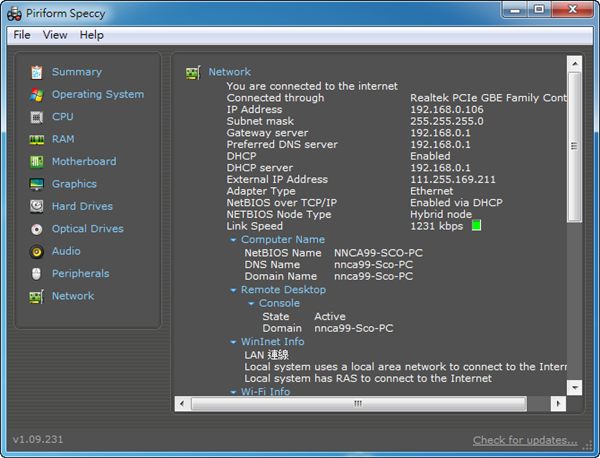Collapse the Computer Name section
Screen dimensions: 600x458
[233, 240]
